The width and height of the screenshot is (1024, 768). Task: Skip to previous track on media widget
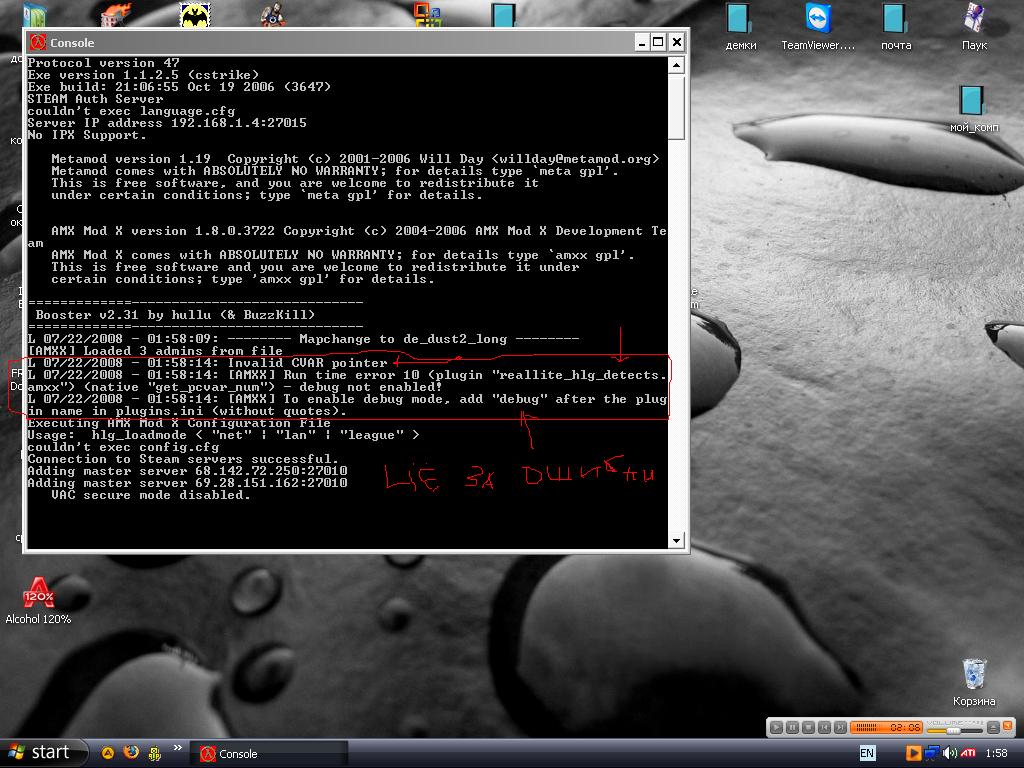click(824, 727)
